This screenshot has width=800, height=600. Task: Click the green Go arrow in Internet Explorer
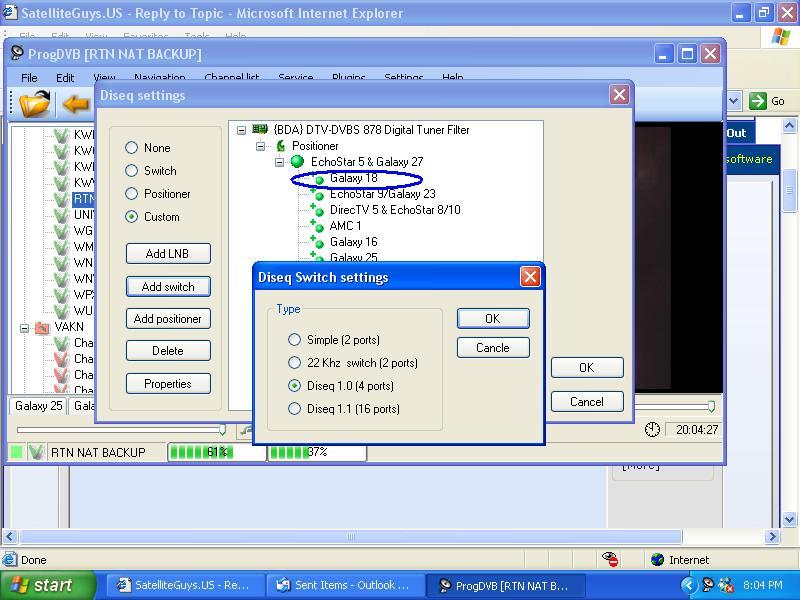pyautogui.click(x=758, y=101)
